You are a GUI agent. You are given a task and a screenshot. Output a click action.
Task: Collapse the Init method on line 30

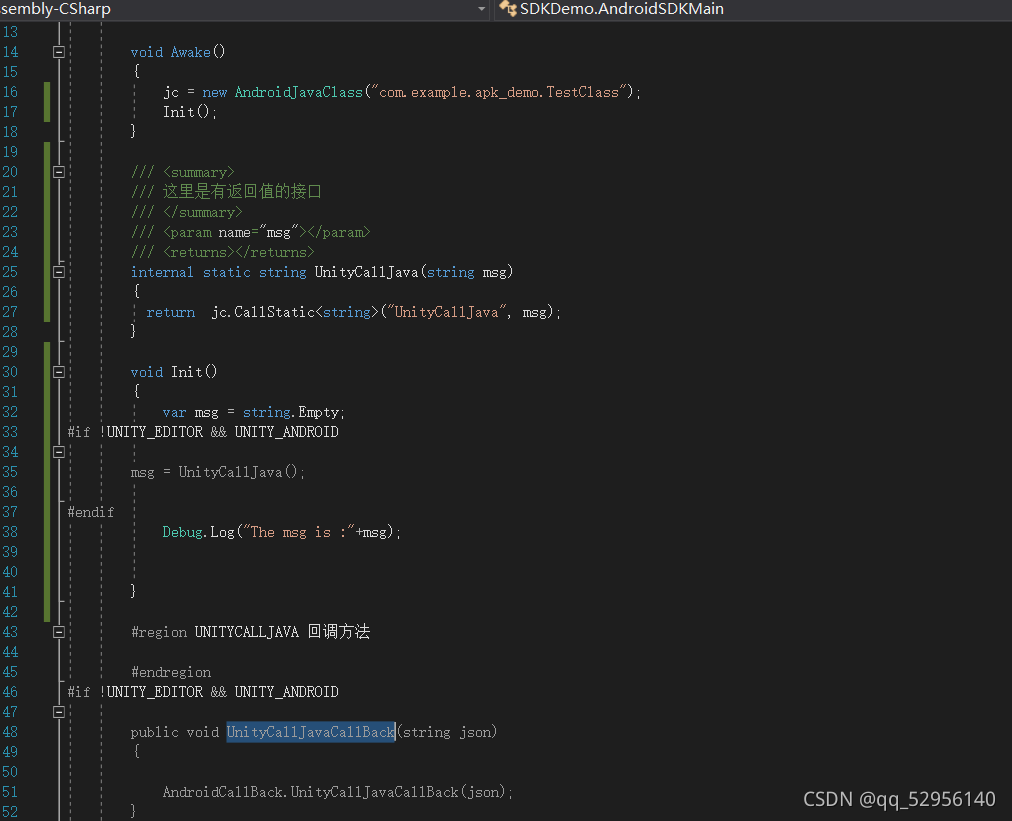[59, 372]
